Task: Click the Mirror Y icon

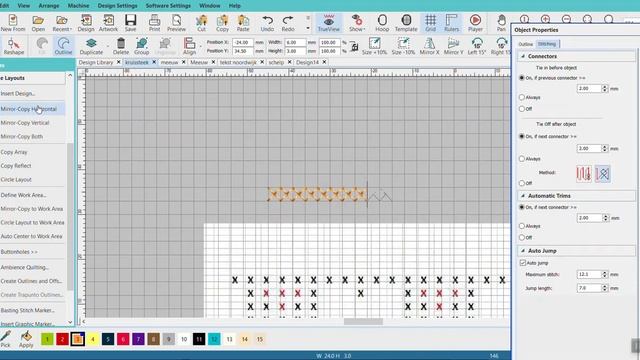Action: click(453, 46)
